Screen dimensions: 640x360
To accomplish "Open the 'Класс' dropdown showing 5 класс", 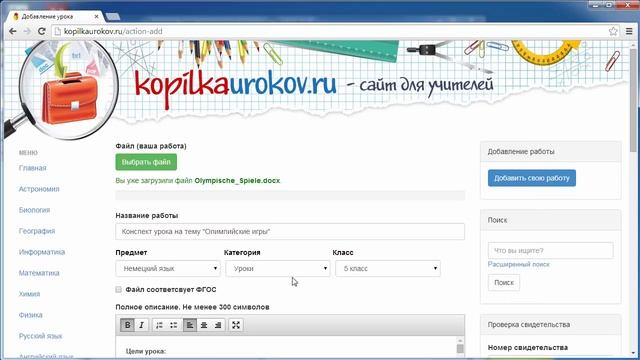I will [x=388, y=269].
